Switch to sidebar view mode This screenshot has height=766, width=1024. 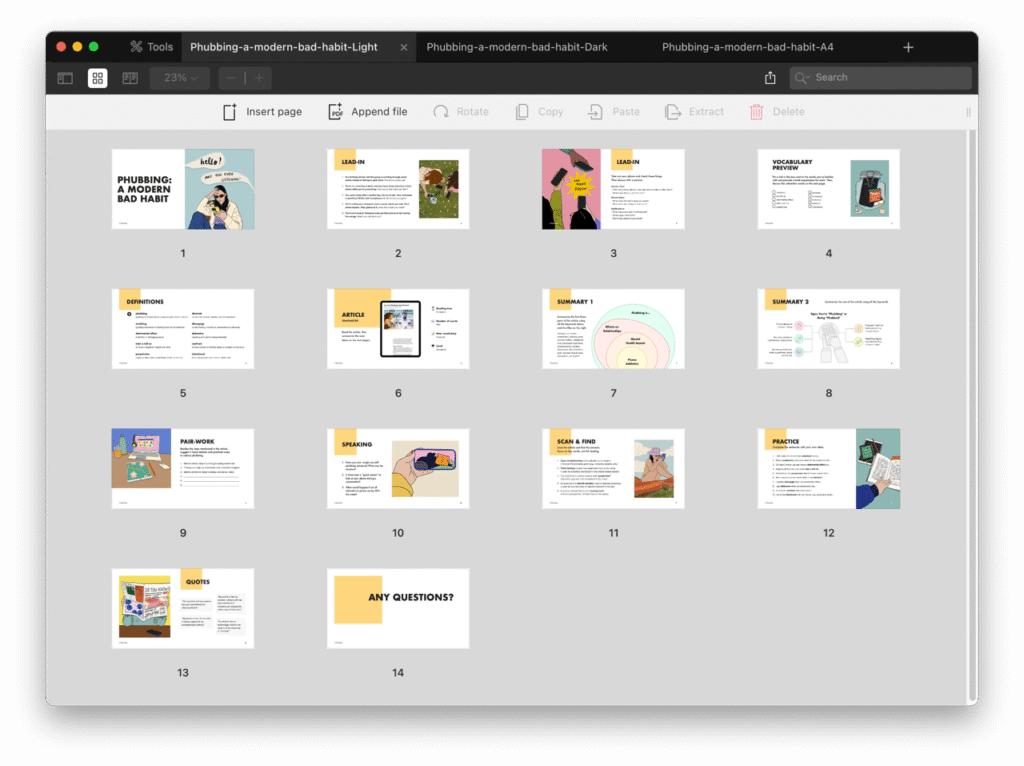65,78
